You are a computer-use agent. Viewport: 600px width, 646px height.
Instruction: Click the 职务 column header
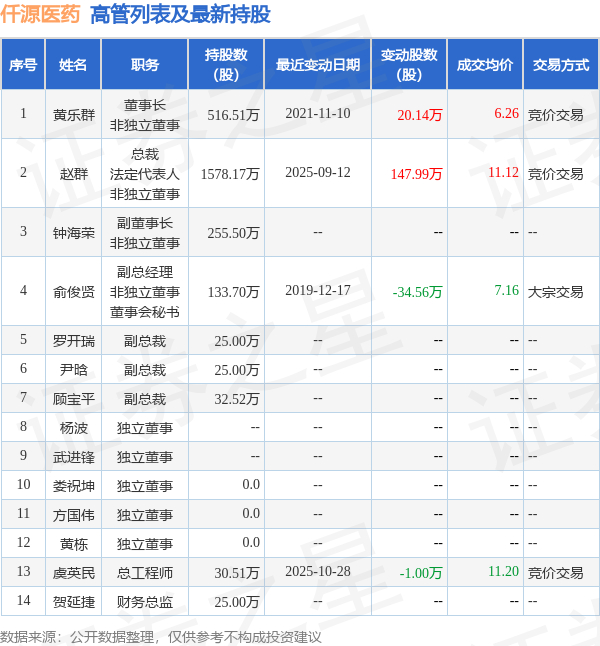coord(145,65)
